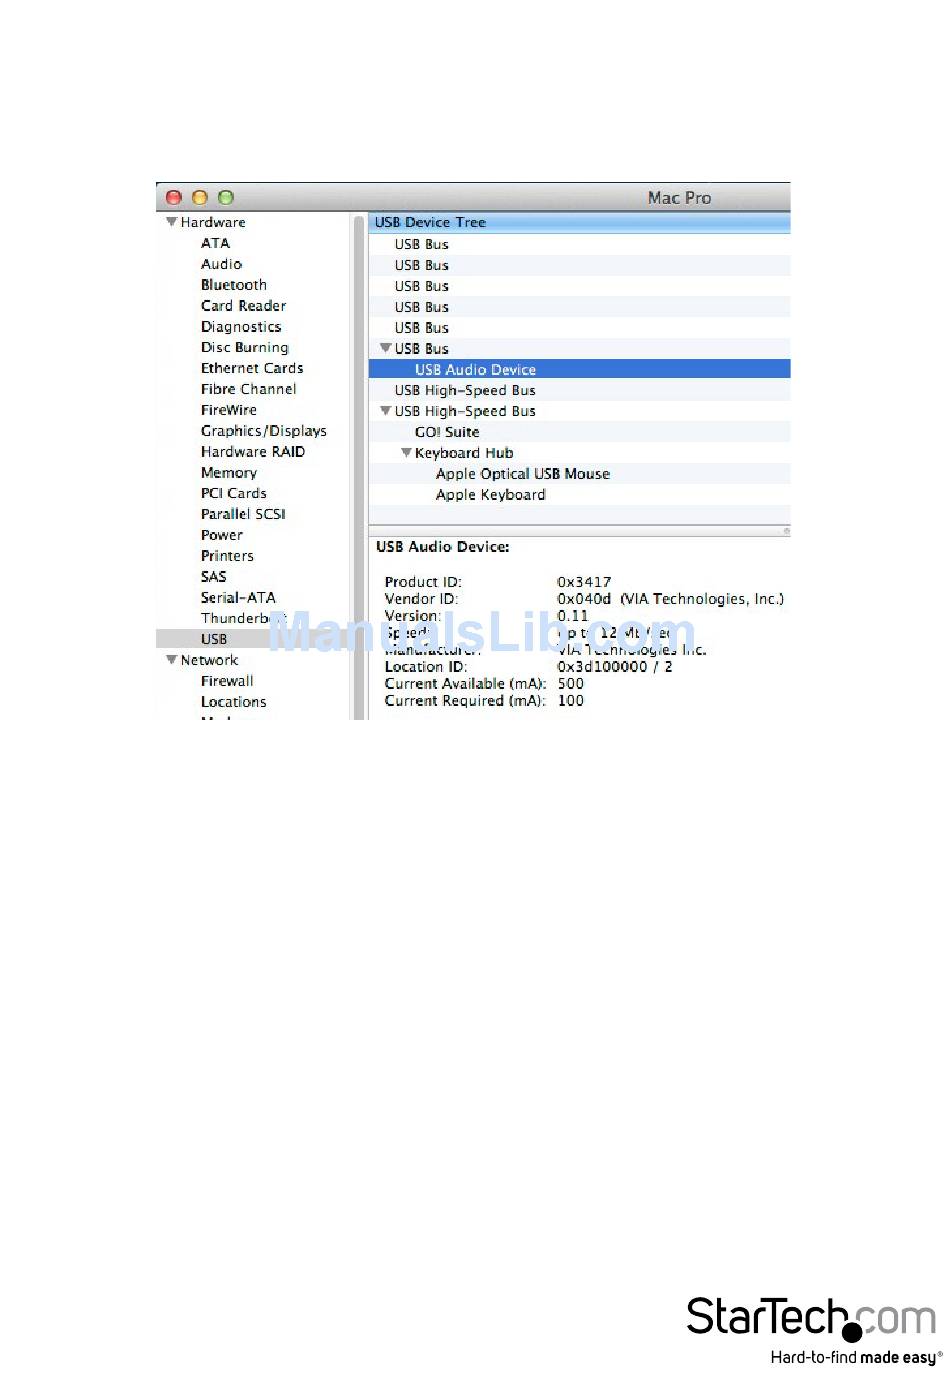Show Printers information

(x=227, y=556)
